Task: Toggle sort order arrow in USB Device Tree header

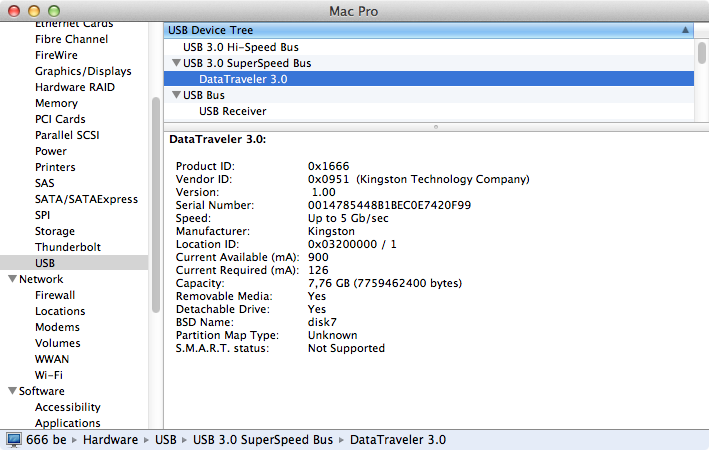Action: [x=685, y=30]
